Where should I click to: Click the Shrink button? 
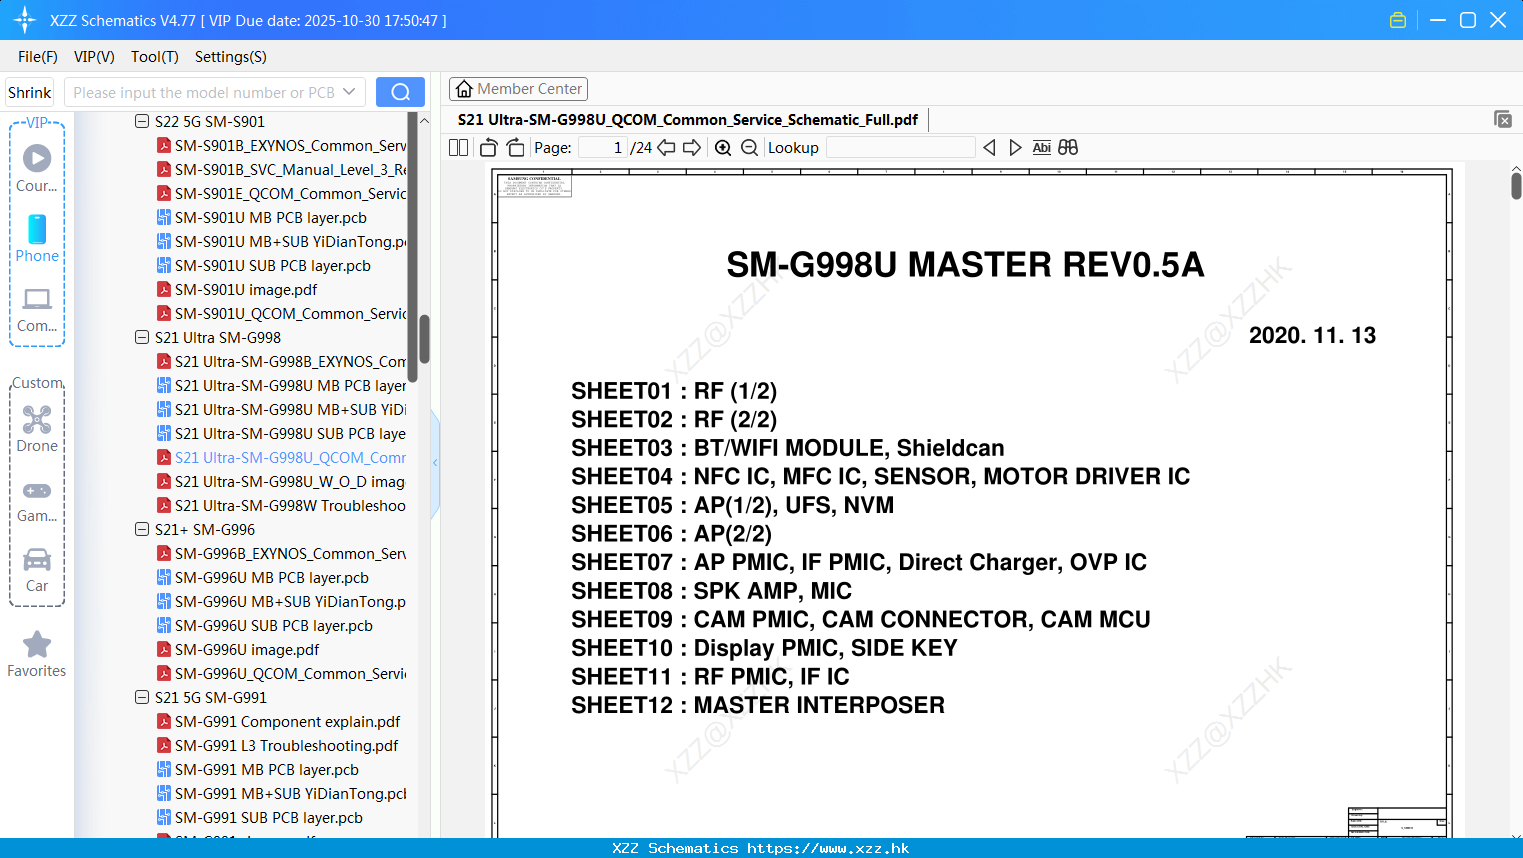click(29, 92)
